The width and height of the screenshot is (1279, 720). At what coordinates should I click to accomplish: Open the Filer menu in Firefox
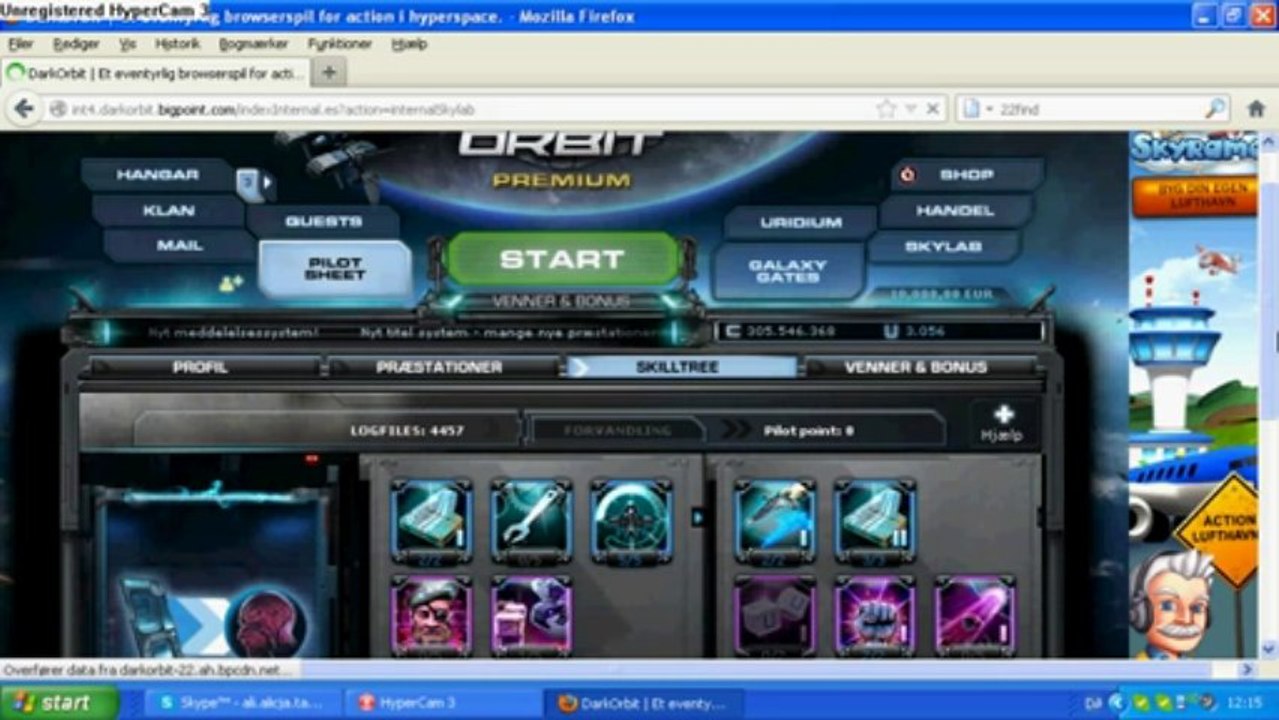point(20,44)
